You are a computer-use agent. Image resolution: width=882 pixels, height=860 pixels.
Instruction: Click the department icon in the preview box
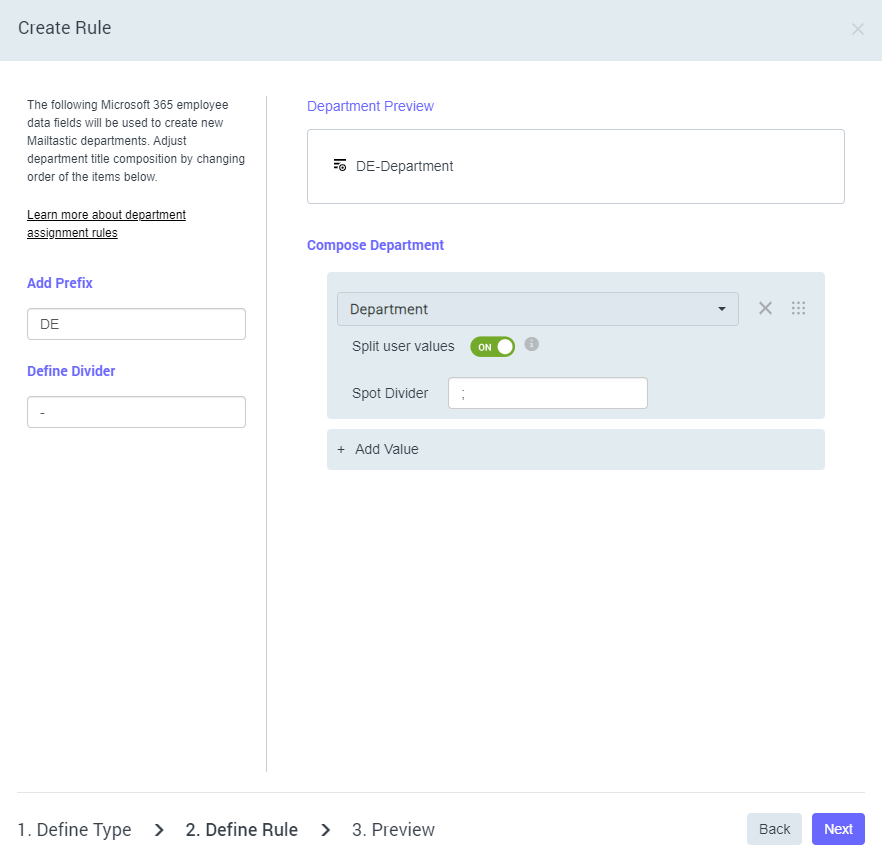point(340,165)
